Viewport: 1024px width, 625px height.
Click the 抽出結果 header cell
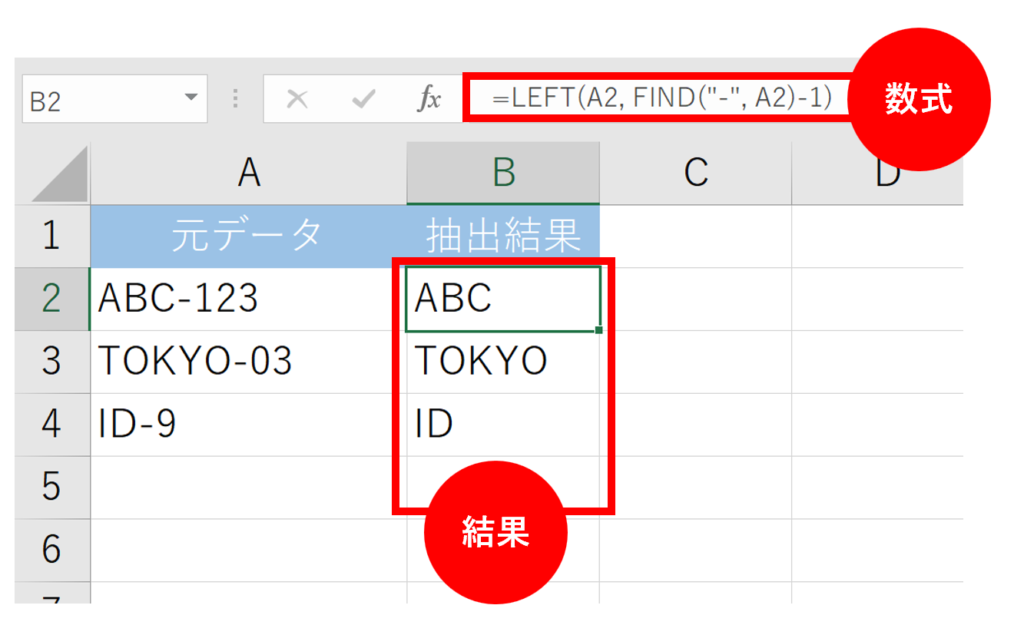[503, 236]
